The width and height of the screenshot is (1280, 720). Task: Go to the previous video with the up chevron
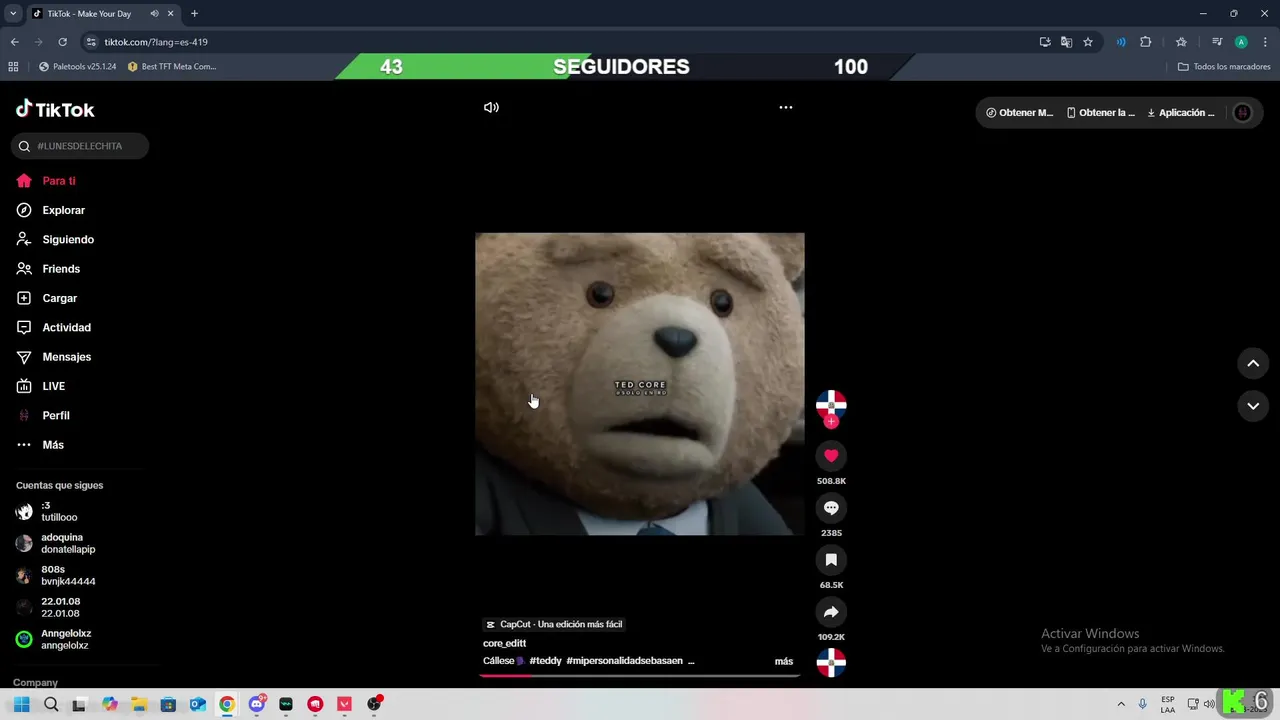[x=1253, y=363]
